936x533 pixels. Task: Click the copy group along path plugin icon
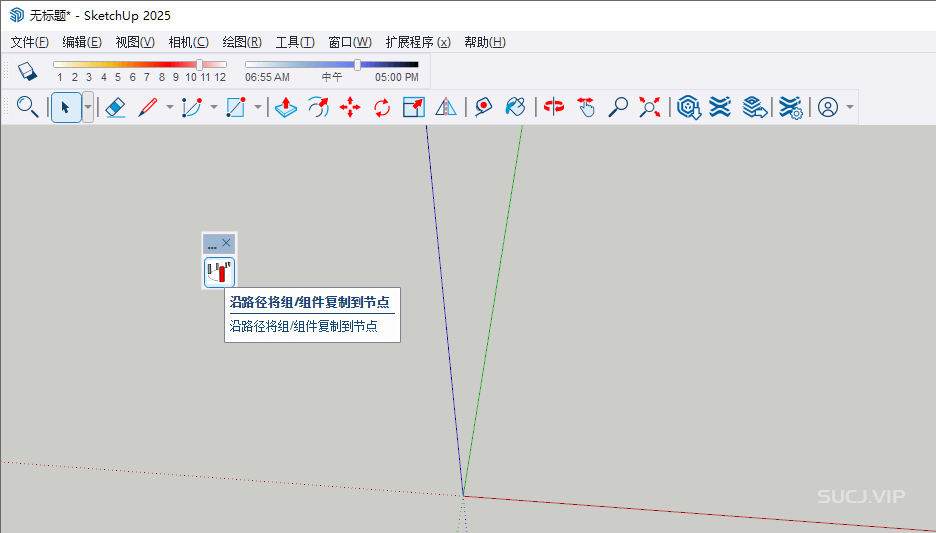point(219,273)
